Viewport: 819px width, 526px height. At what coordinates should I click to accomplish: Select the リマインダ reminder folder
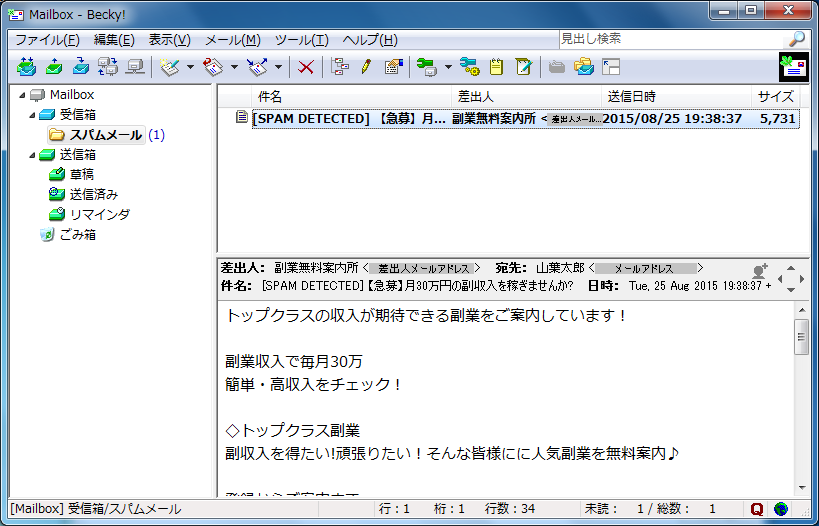coord(99,214)
